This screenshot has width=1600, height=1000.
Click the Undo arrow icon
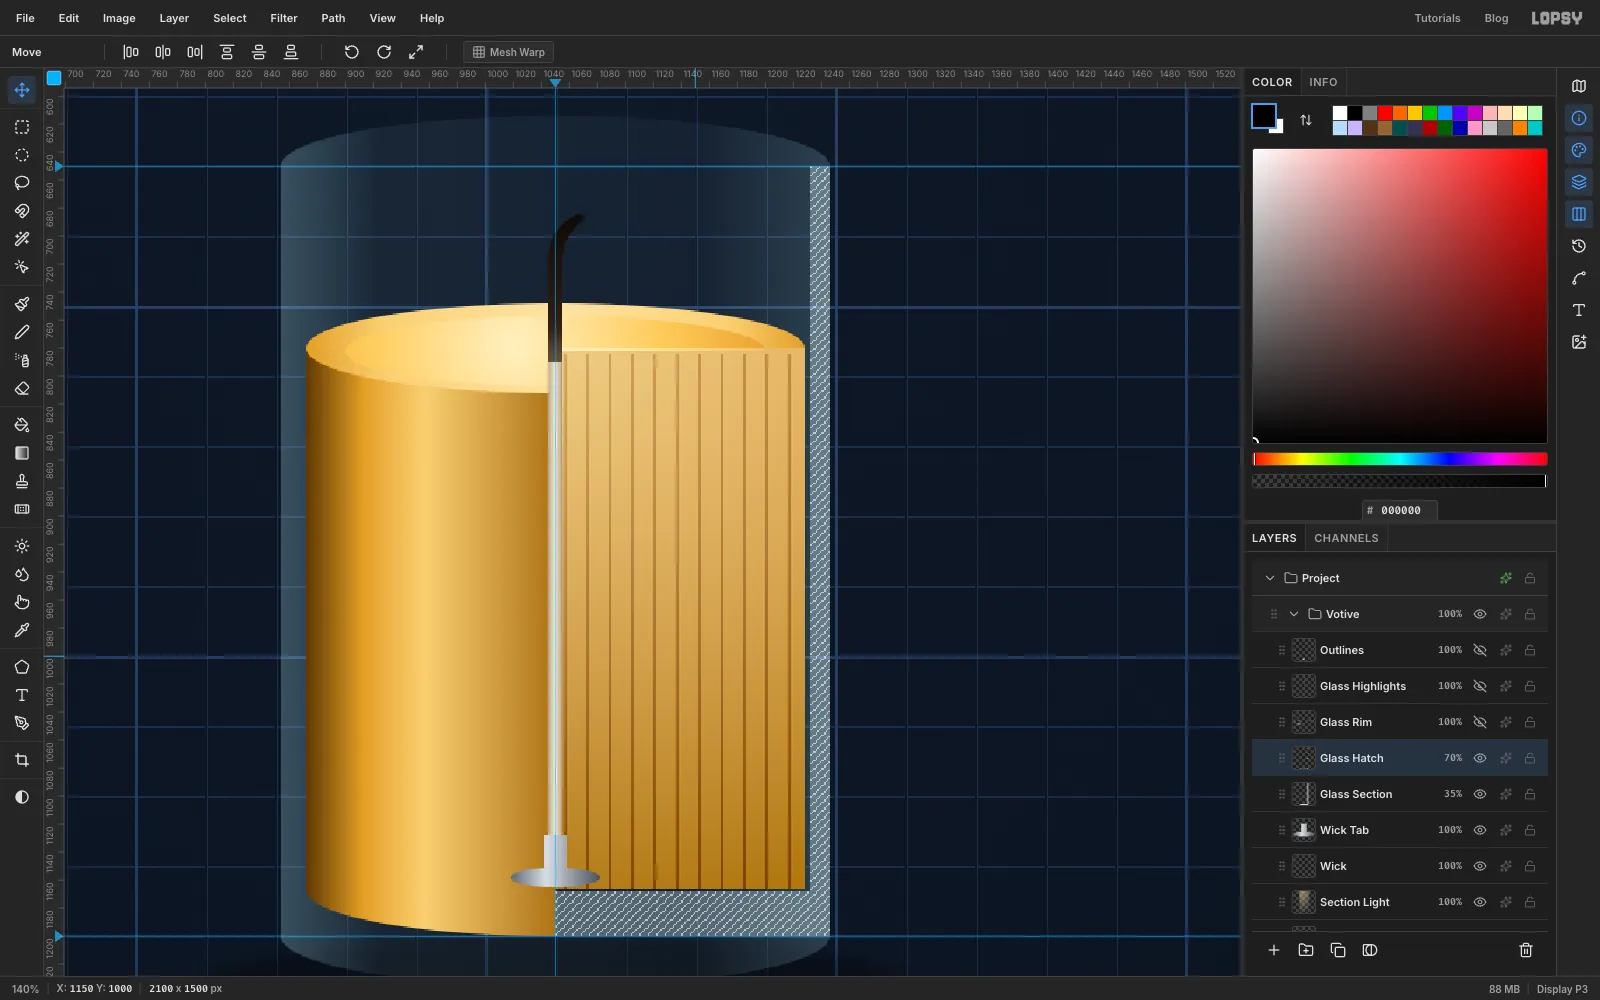[351, 52]
